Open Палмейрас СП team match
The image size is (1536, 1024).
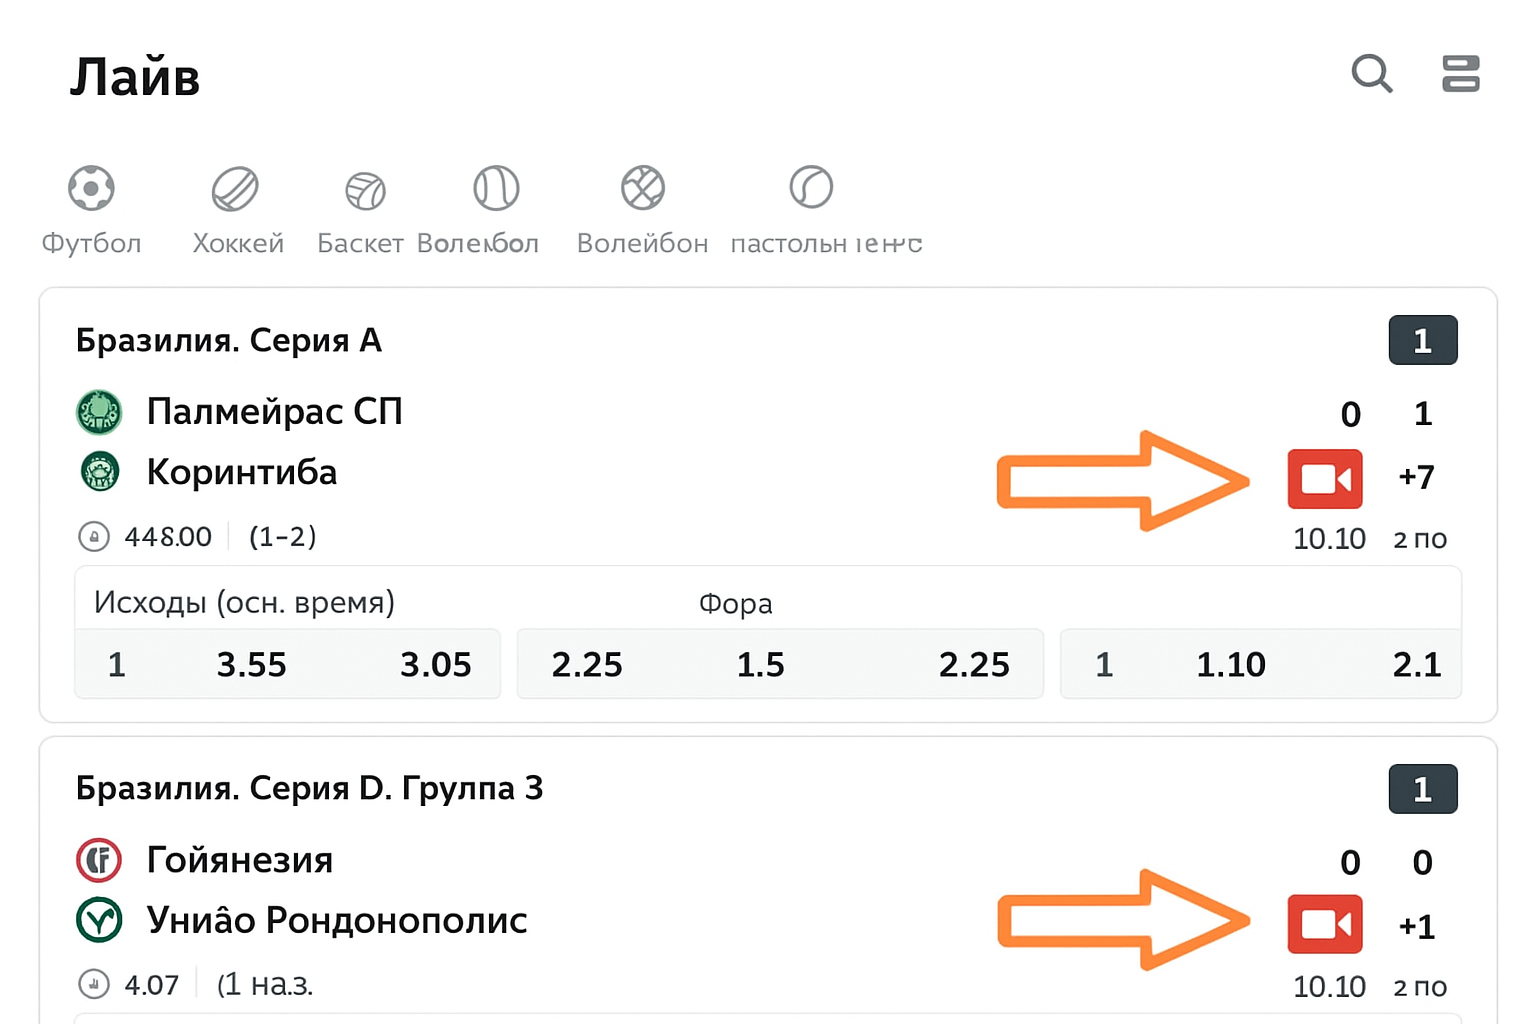click(274, 412)
